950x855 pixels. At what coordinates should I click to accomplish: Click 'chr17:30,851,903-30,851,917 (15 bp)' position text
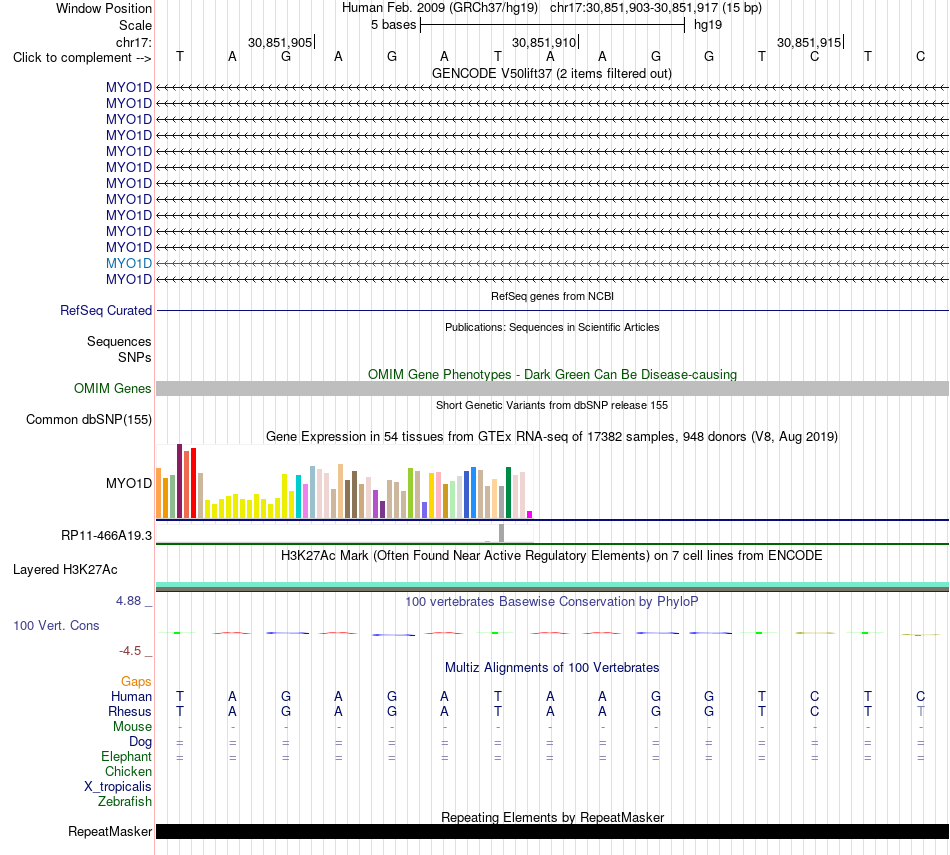tap(656, 8)
